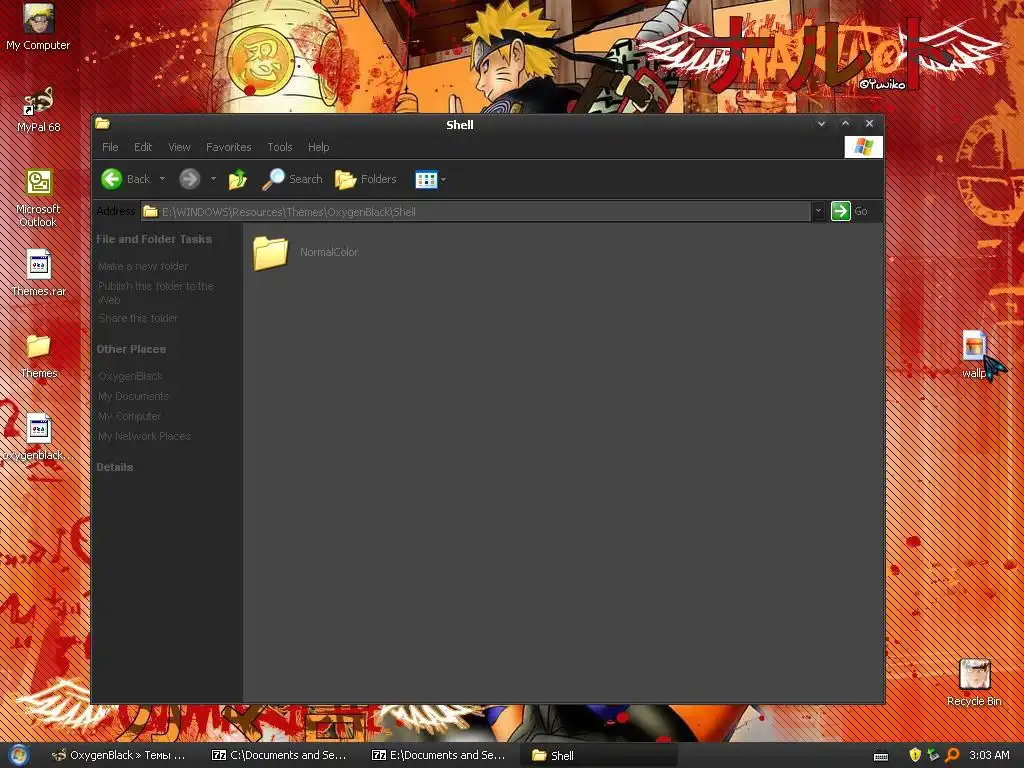Select oxygenblack desktop file icon
The image size is (1024, 768).
point(38,438)
